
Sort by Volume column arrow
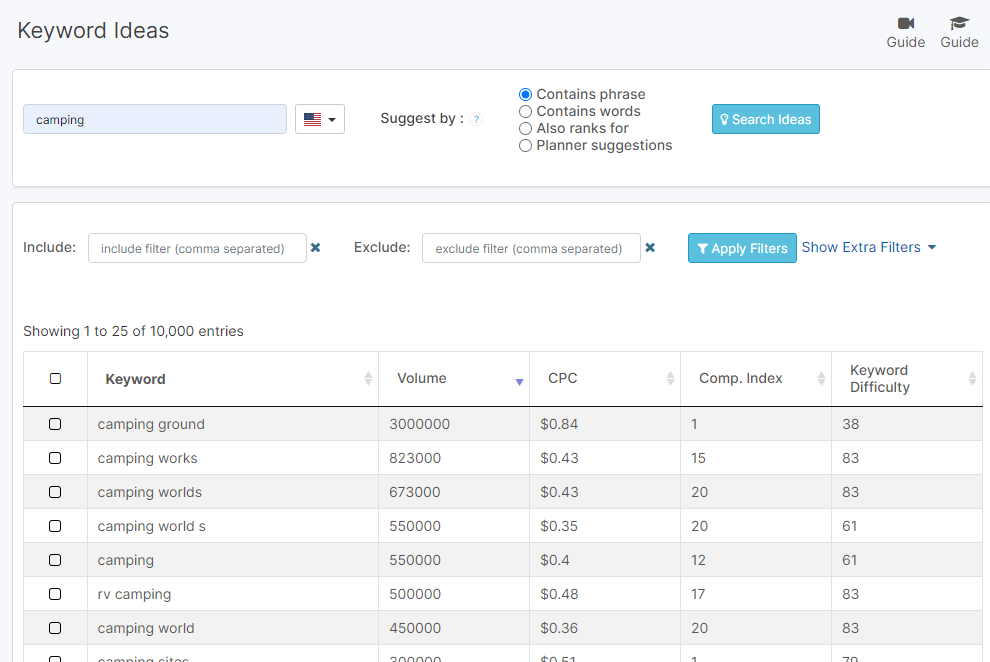(x=519, y=381)
